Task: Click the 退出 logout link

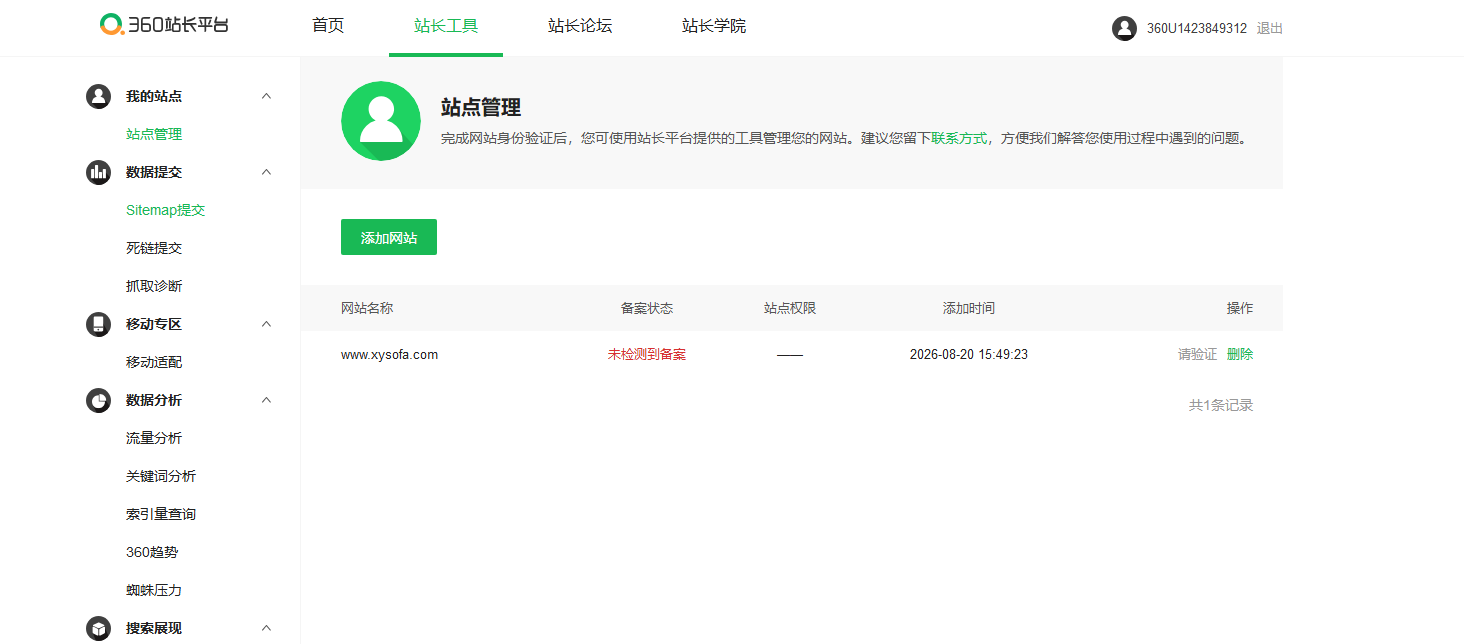Action: (x=1270, y=28)
